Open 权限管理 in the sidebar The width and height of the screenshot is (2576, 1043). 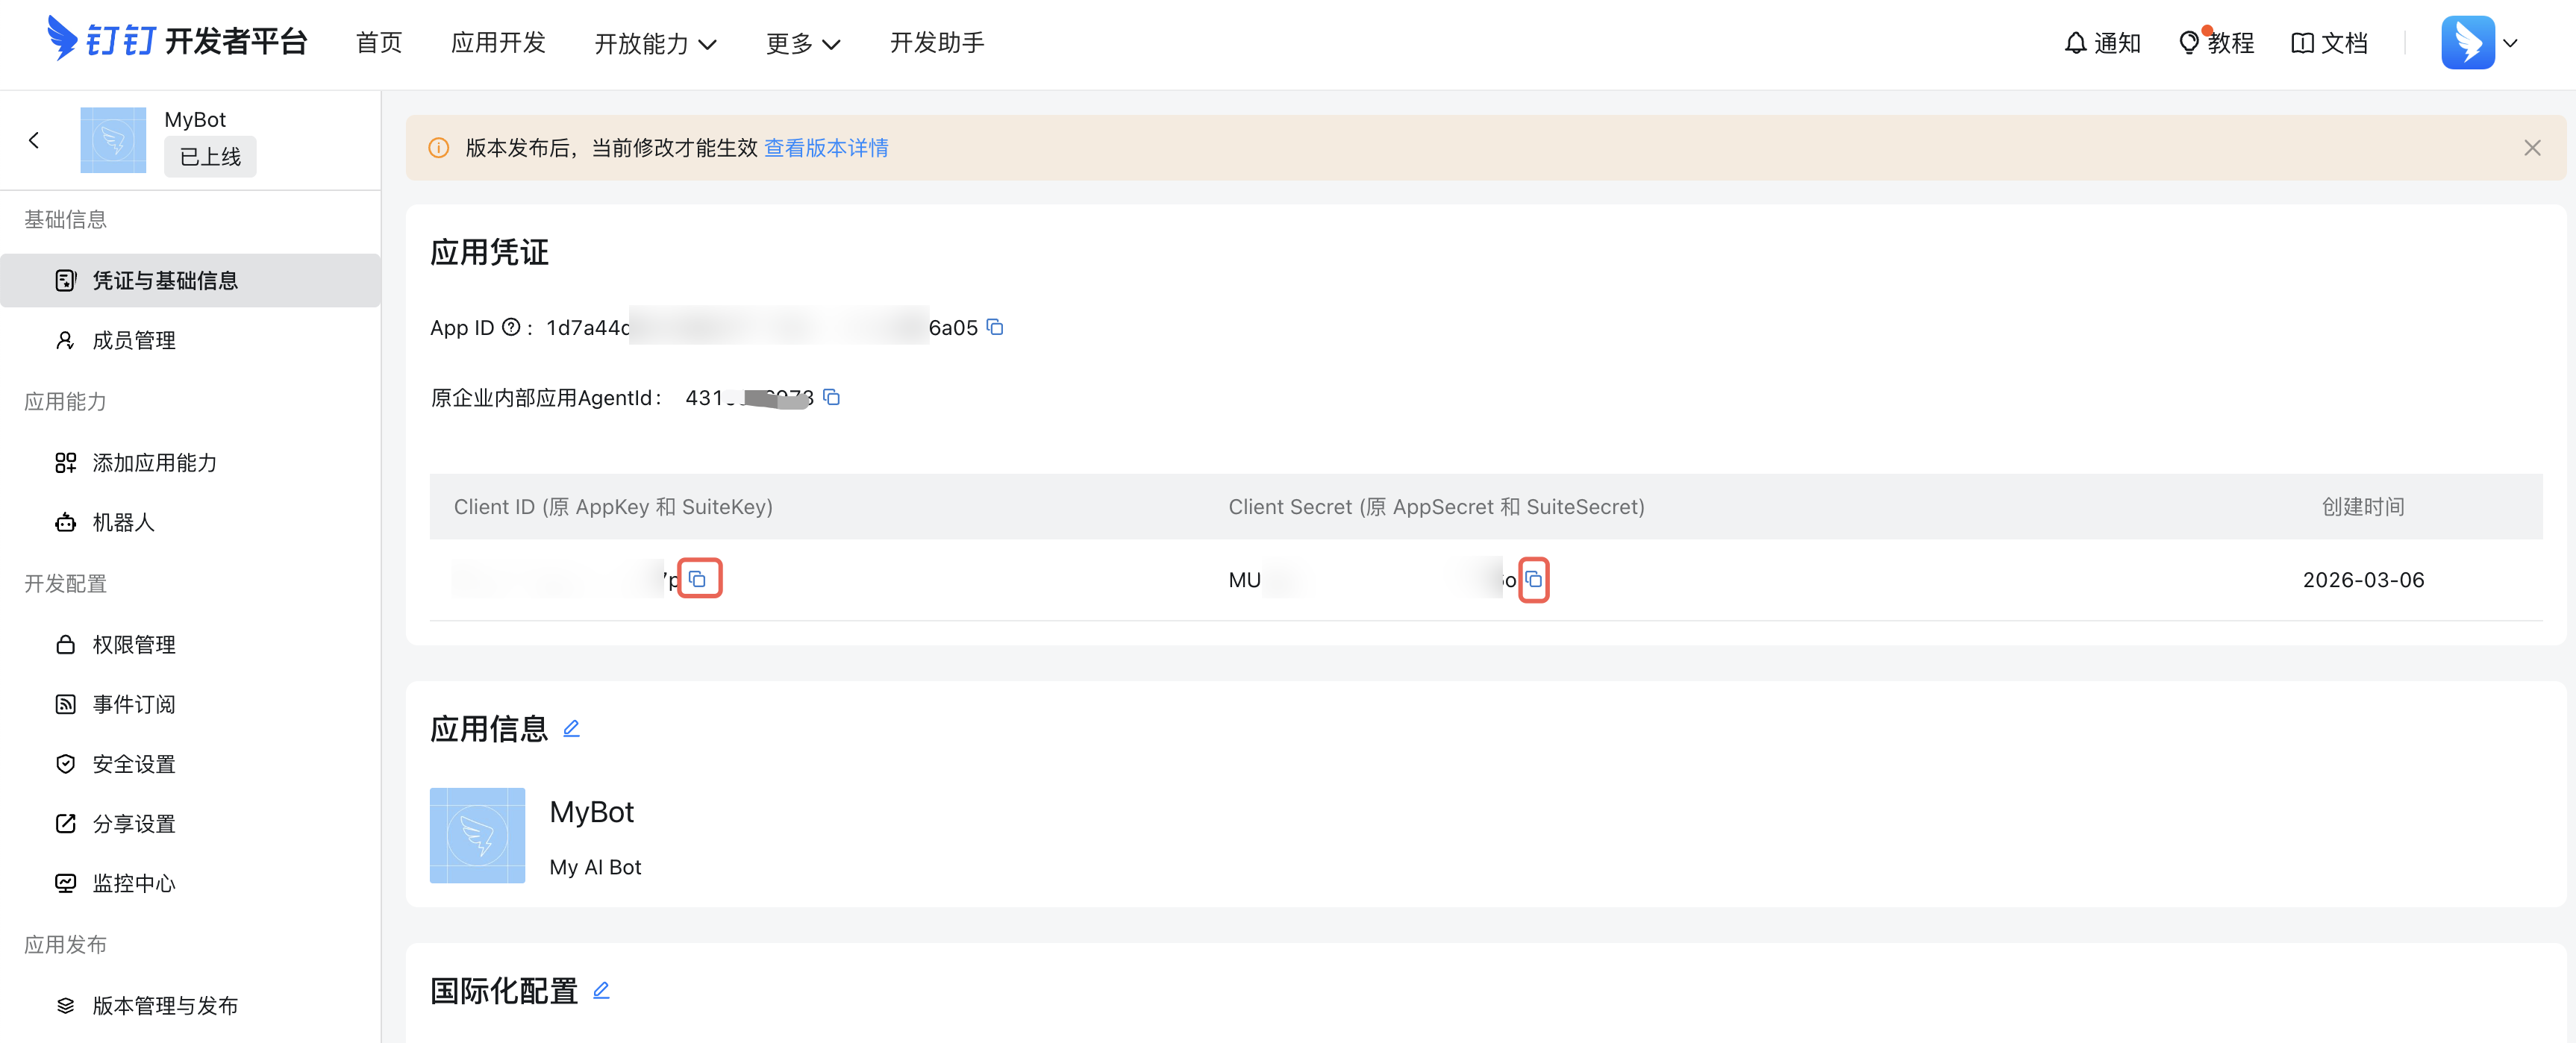133,644
